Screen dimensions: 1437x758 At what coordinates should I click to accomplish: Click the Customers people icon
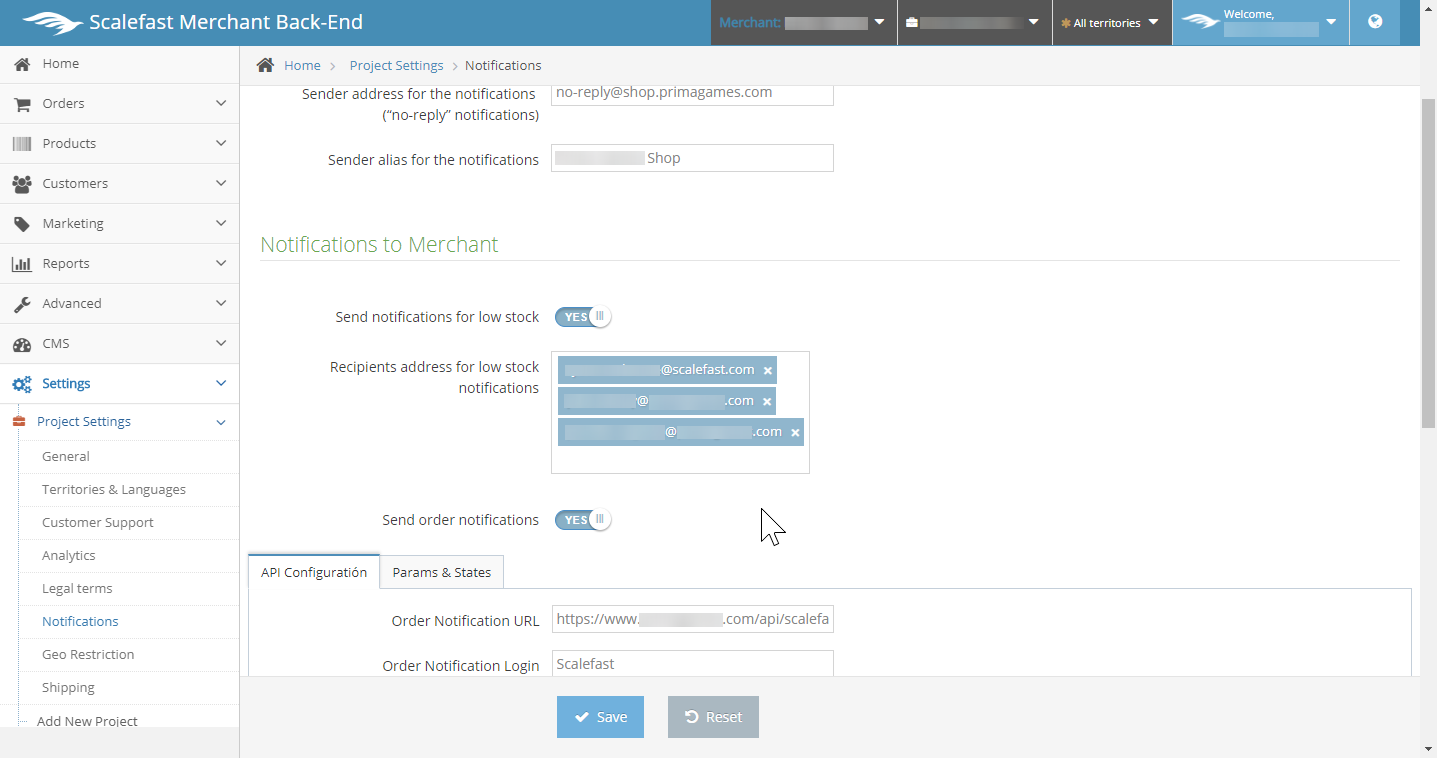(22, 184)
